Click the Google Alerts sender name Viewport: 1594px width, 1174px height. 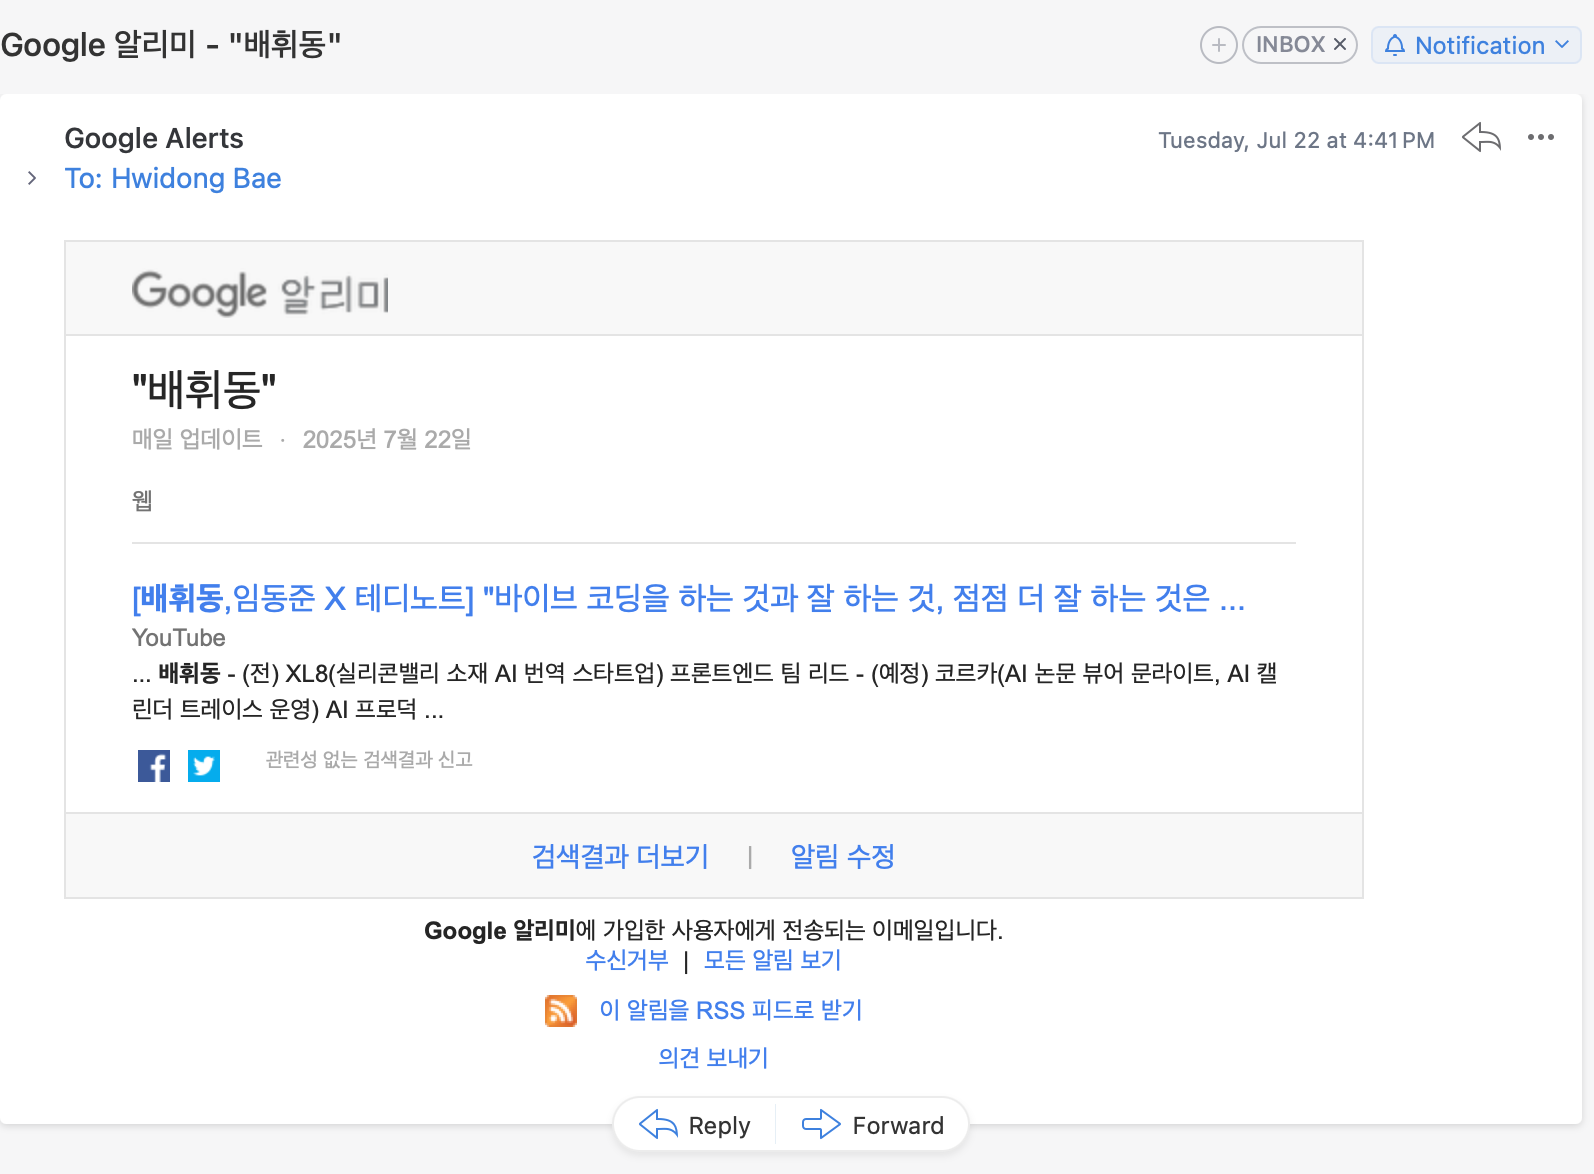coord(154,138)
